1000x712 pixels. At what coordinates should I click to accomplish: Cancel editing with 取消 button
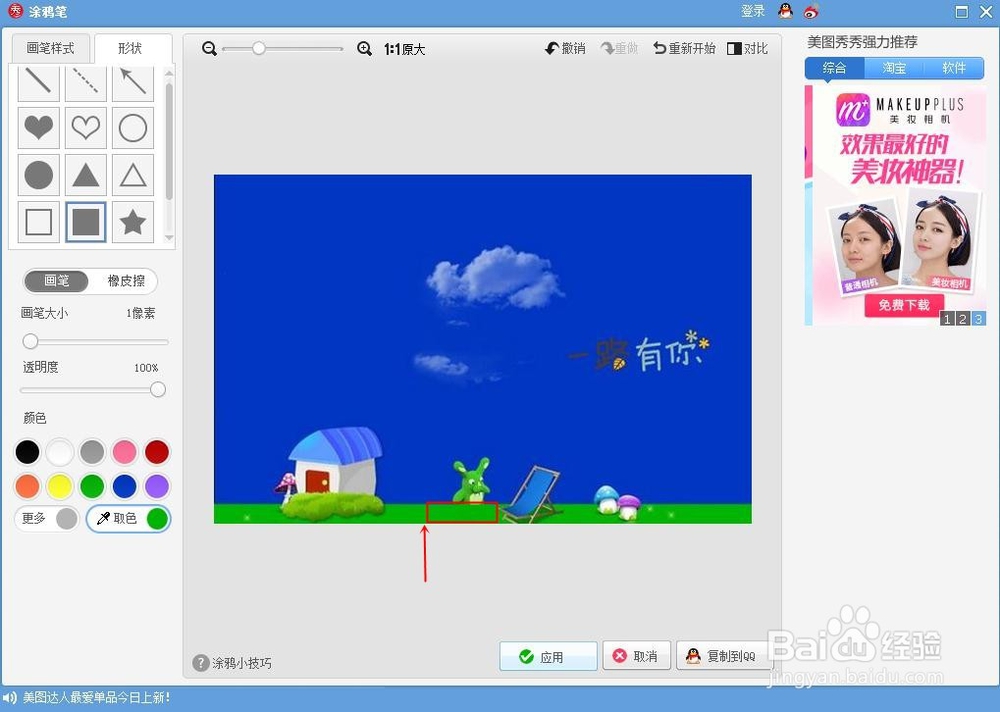[636, 656]
